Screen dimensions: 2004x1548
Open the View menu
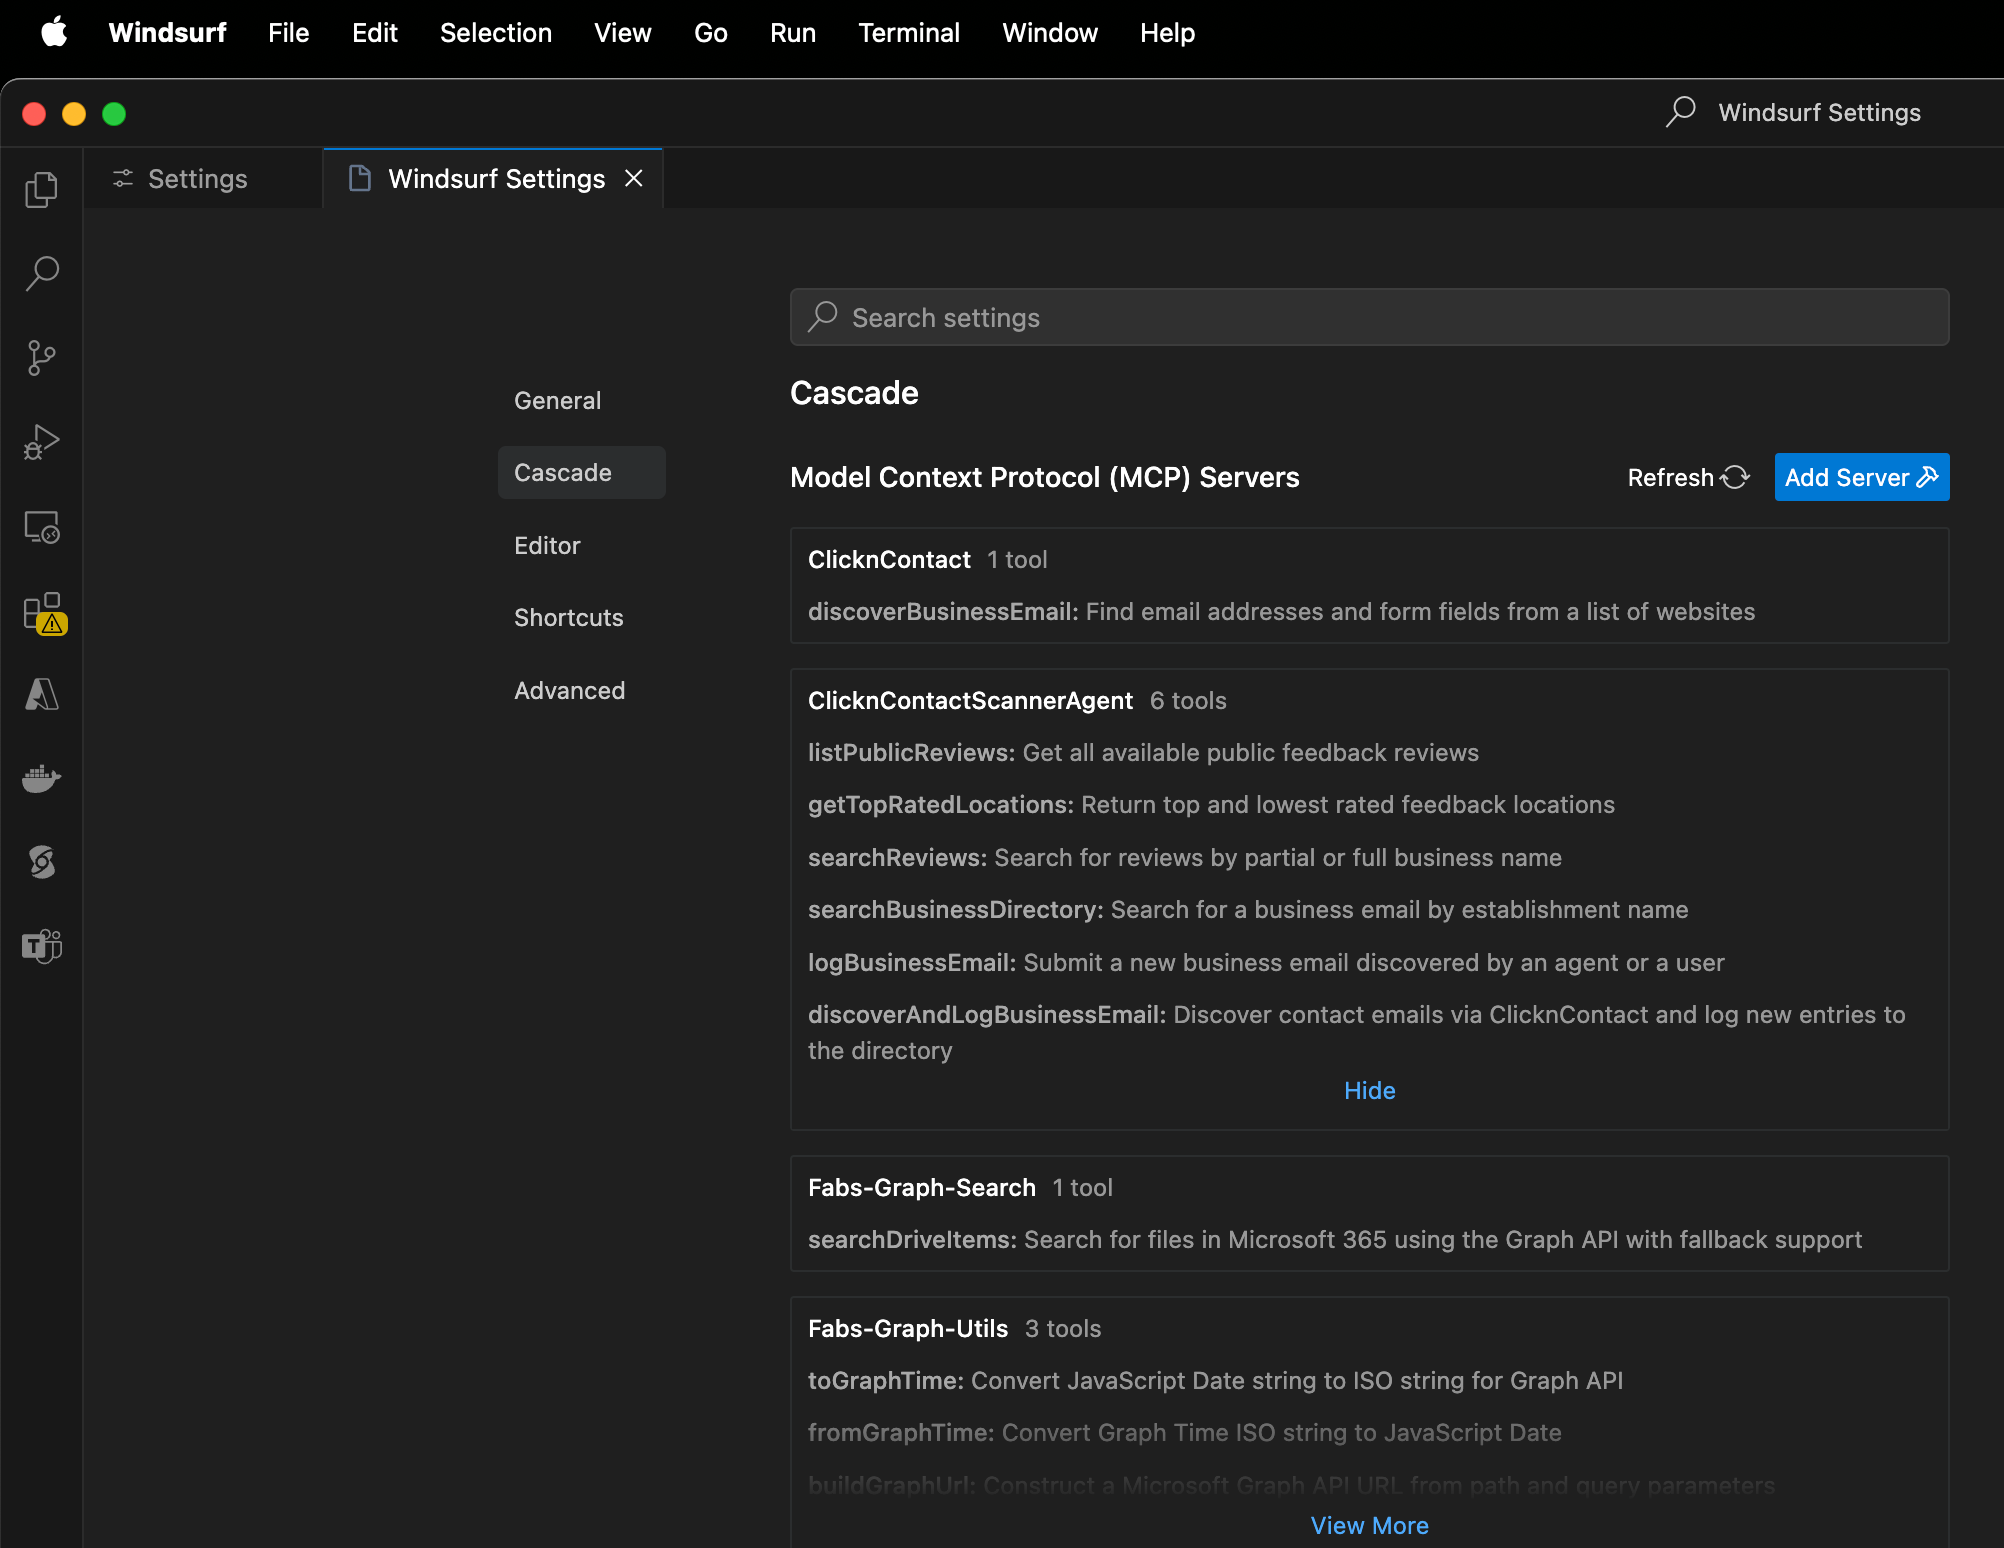click(x=623, y=32)
